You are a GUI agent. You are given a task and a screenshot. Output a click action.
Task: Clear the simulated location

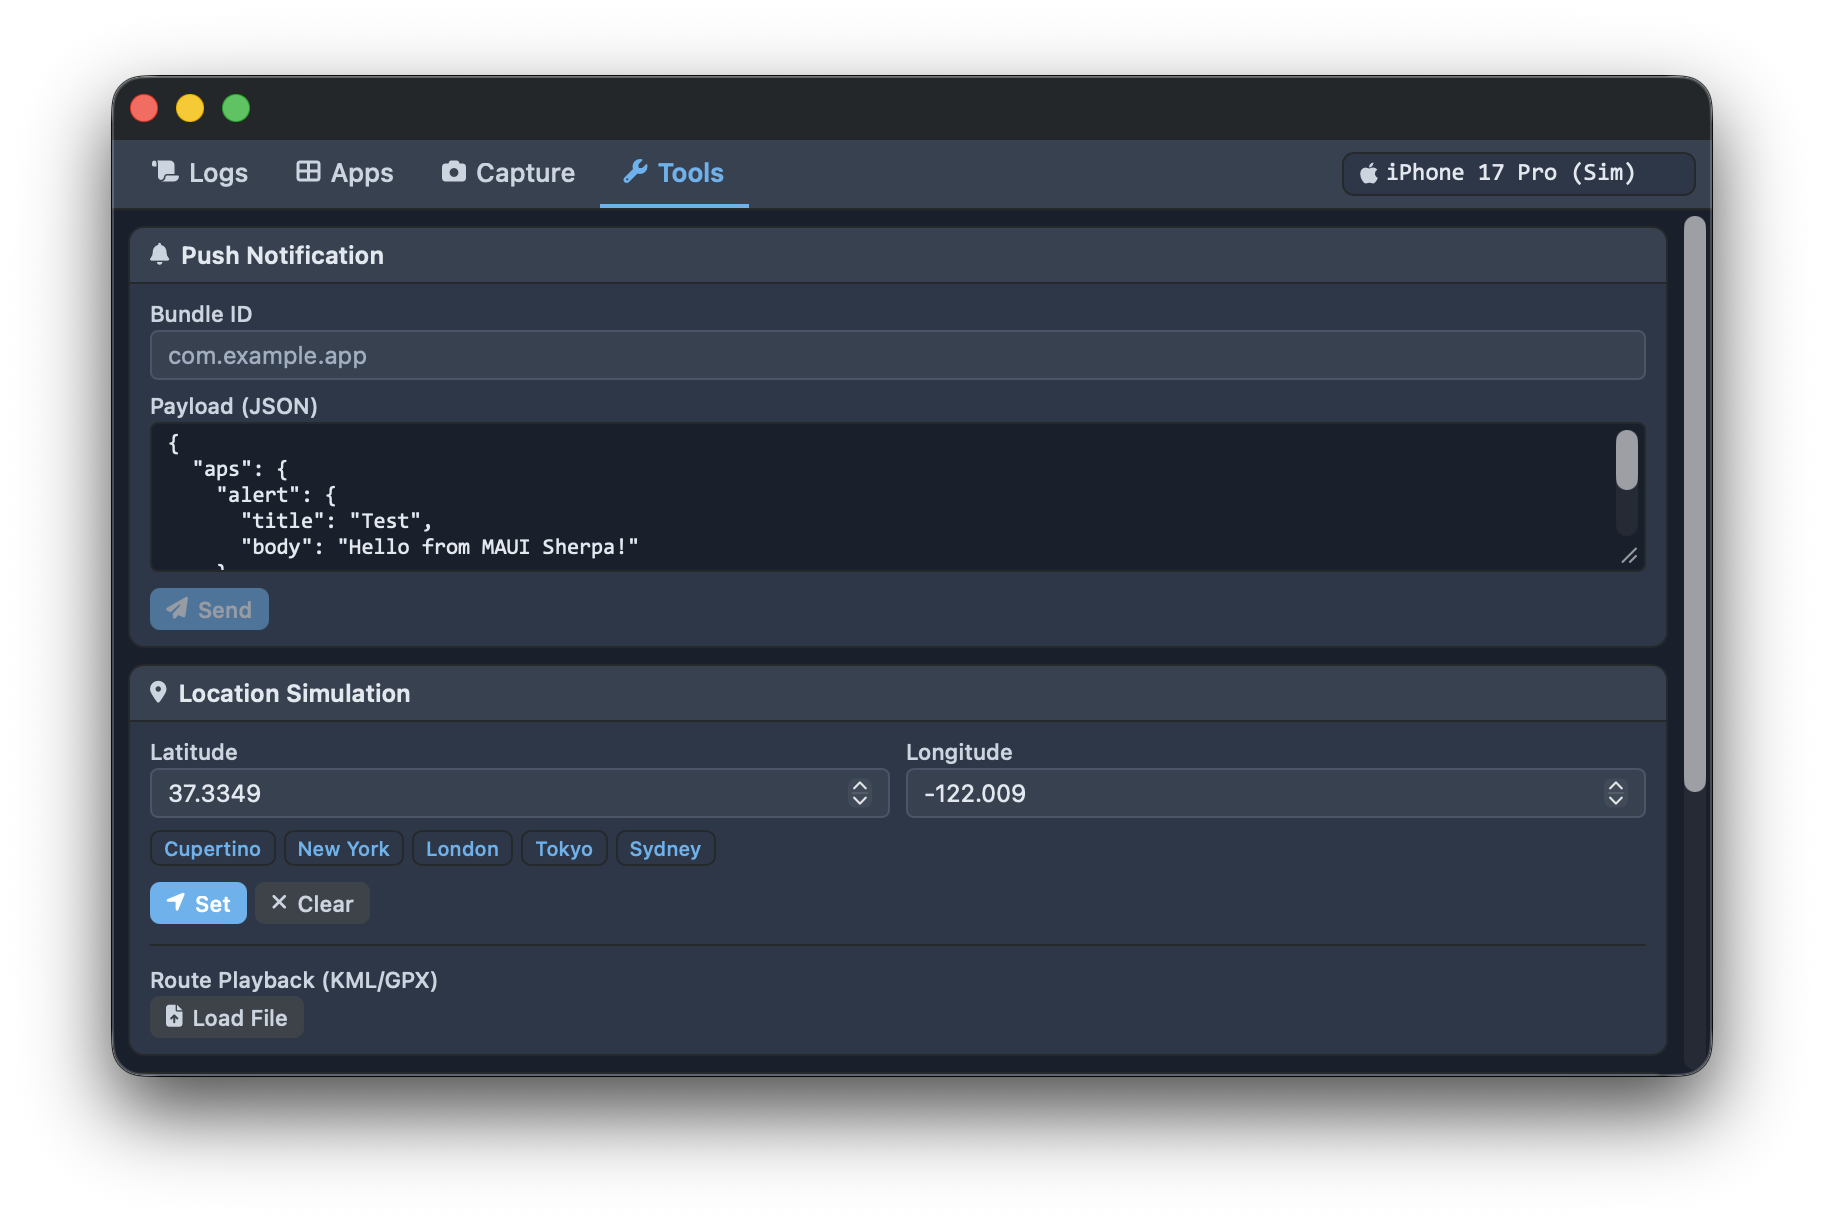[x=312, y=903]
